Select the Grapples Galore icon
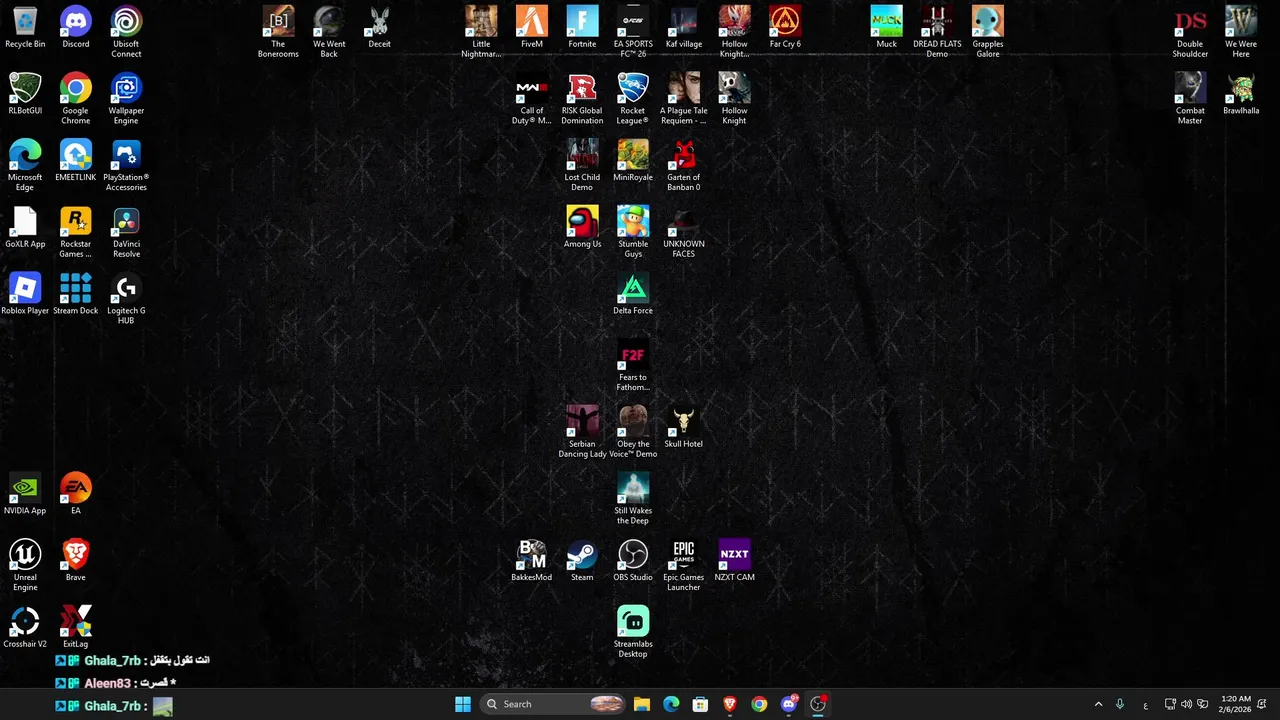Image resolution: width=1280 pixels, height=720 pixels. (x=988, y=32)
